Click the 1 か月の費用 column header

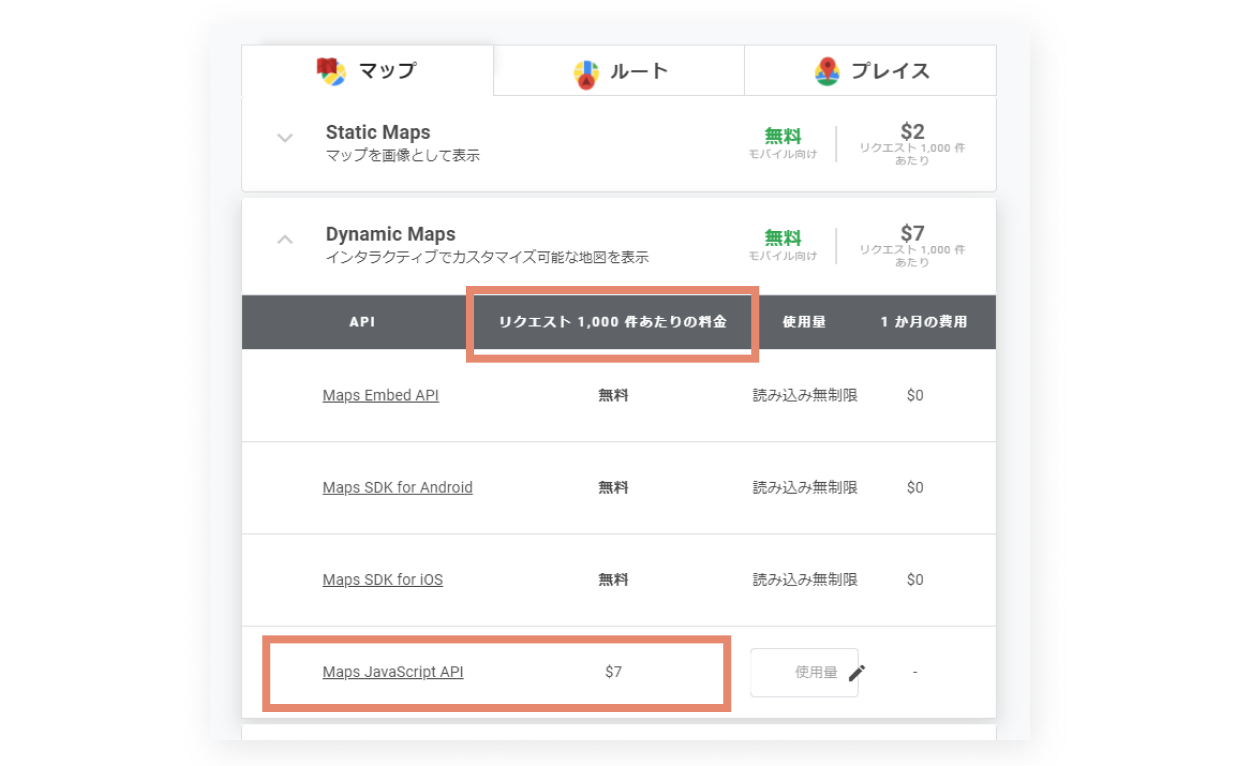(923, 323)
